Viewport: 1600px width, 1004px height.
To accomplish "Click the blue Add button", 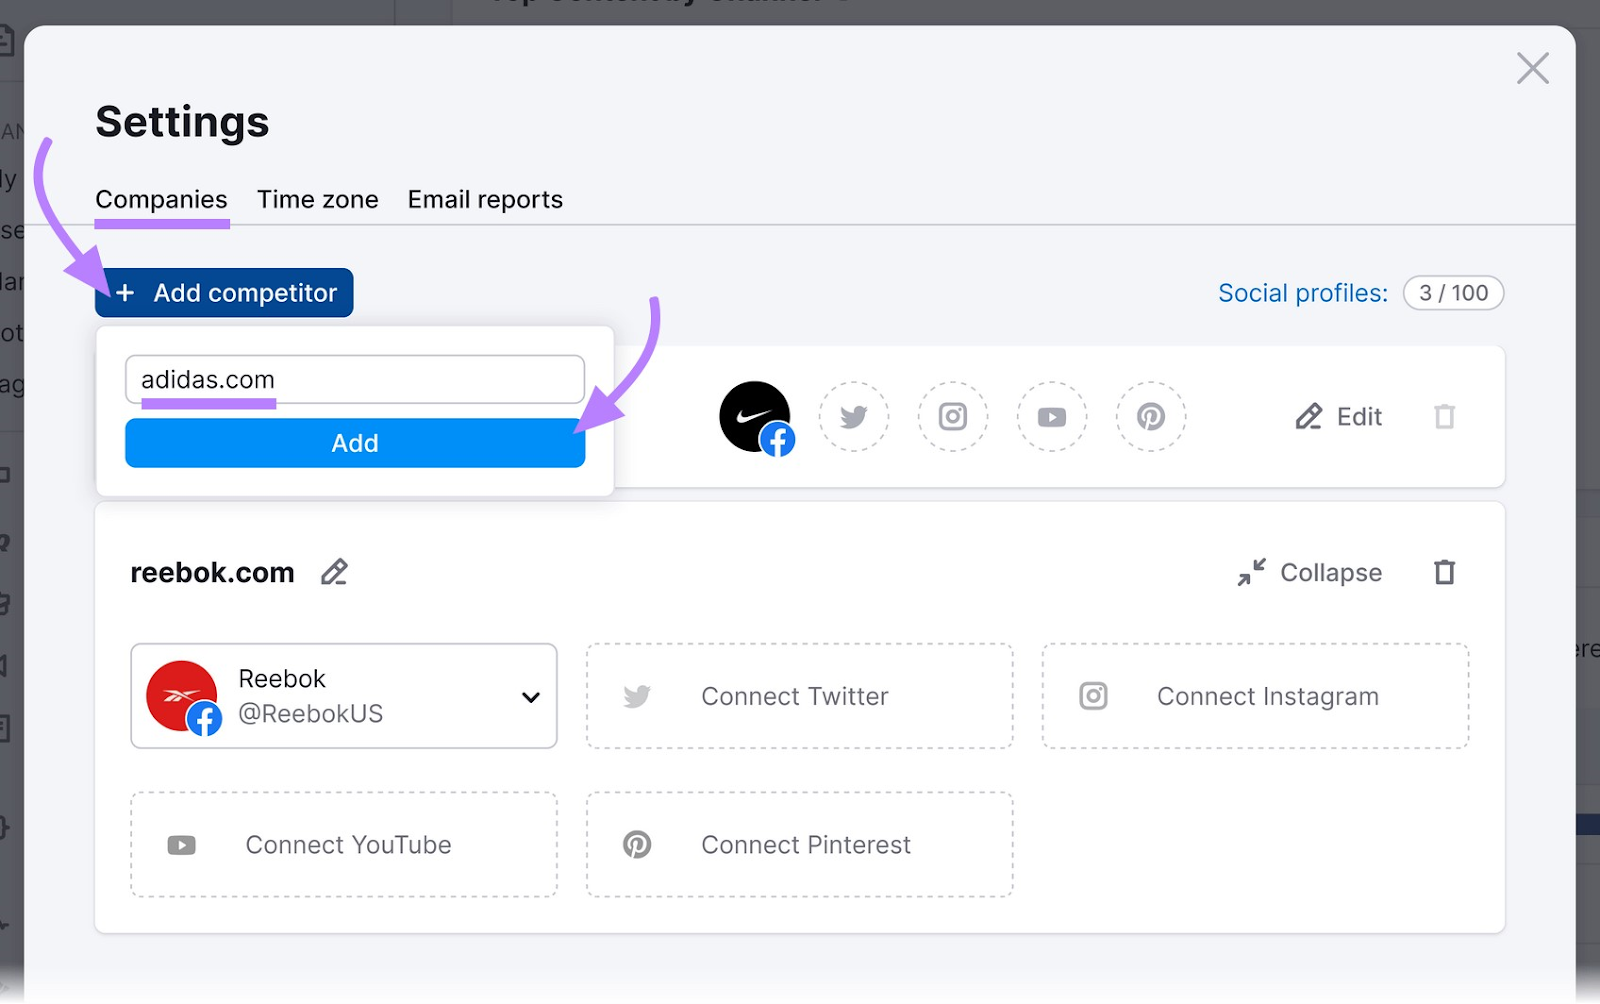I will (x=355, y=443).
